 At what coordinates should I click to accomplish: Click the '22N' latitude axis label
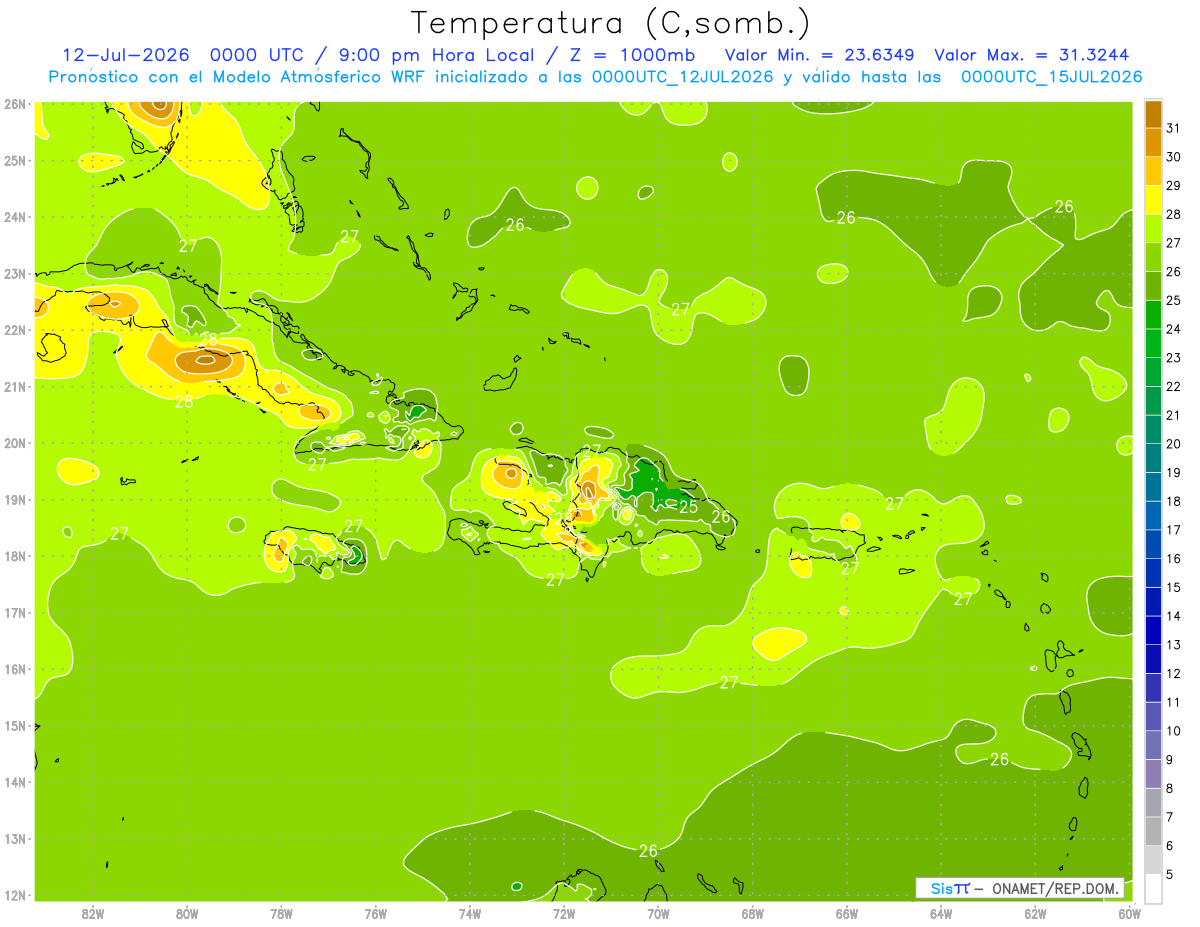pyautogui.click(x=15, y=330)
